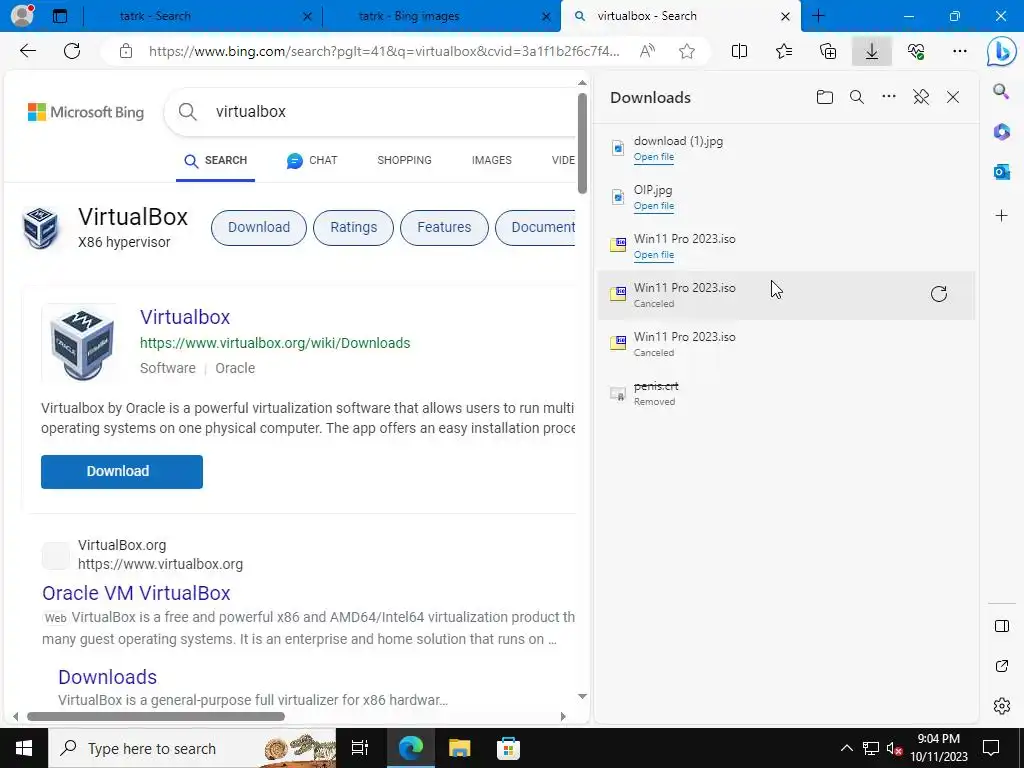Screen dimensions: 1024x768
Task: Open Collections icon in toolbar
Action: coord(827,51)
